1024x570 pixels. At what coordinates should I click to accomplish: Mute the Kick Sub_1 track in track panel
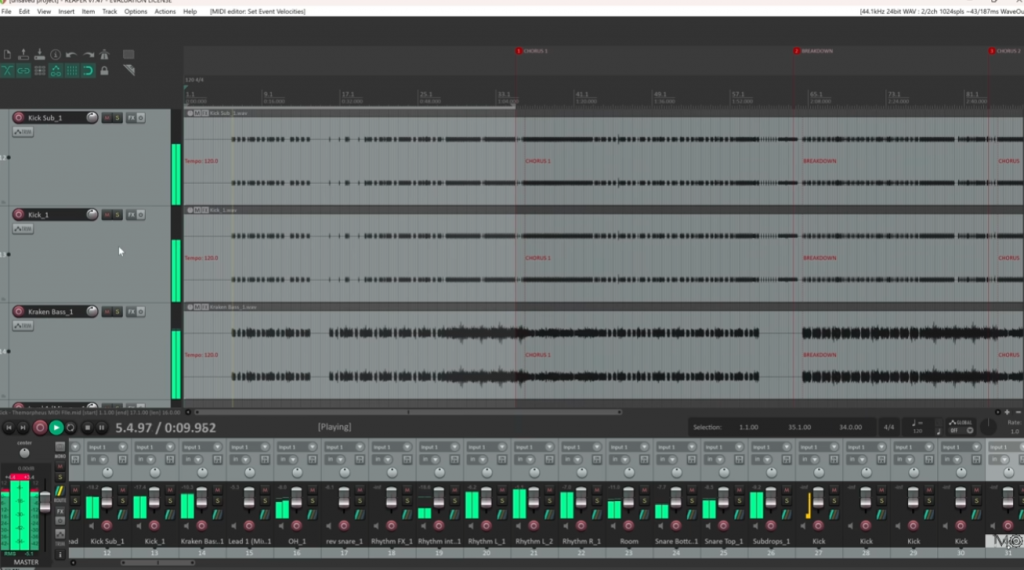106,118
